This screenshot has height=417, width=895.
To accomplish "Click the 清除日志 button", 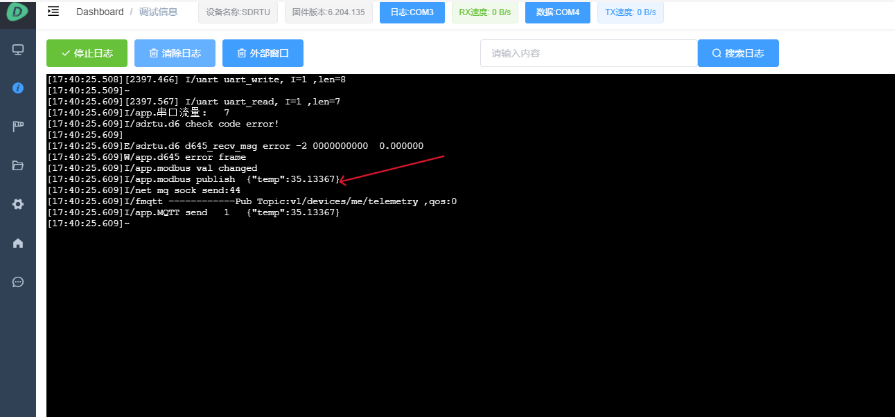I will coord(174,53).
